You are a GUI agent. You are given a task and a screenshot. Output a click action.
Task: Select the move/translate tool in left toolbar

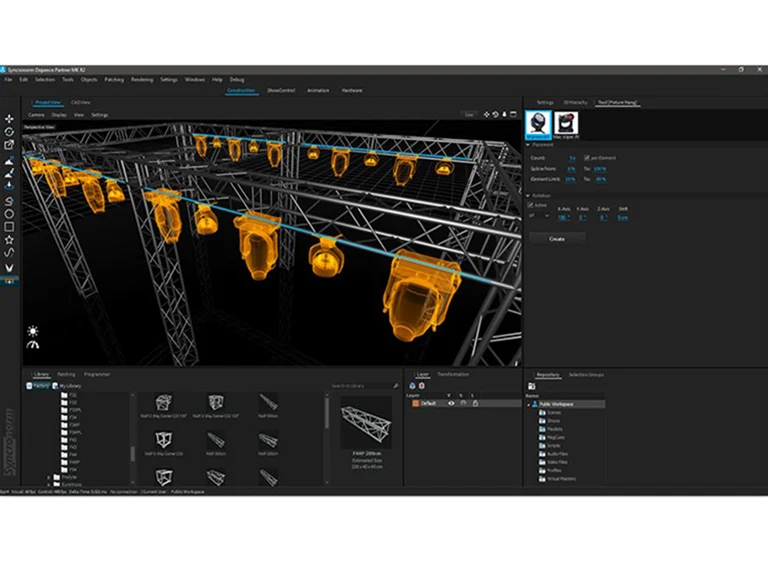[9, 119]
